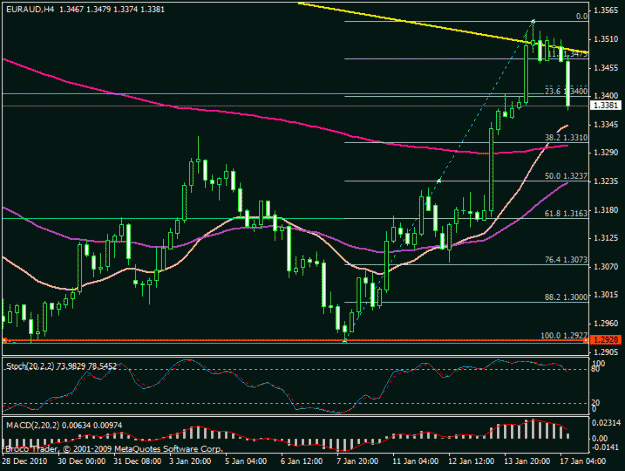Click the 7 Jan 20:00 date label
Viewport: 625px width, 471px height.
(357, 461)
